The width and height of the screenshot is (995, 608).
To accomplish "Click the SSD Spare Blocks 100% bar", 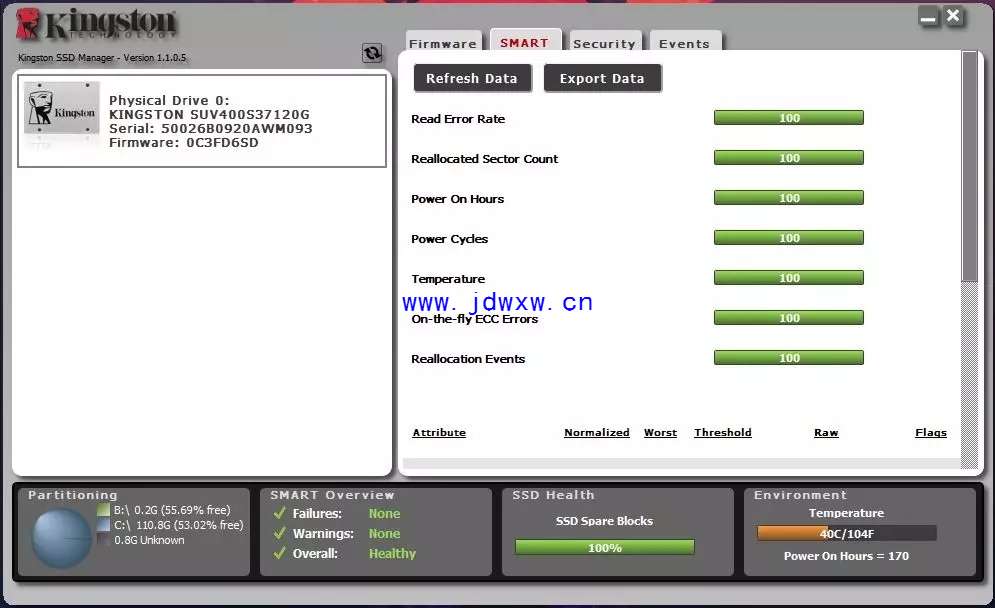I will [605, 547].
